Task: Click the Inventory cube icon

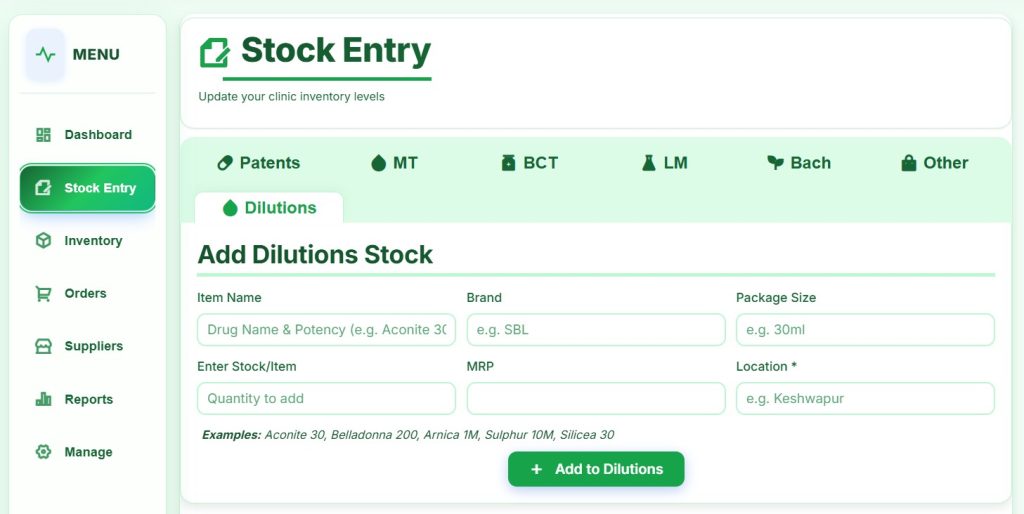Action: point(43,241)
